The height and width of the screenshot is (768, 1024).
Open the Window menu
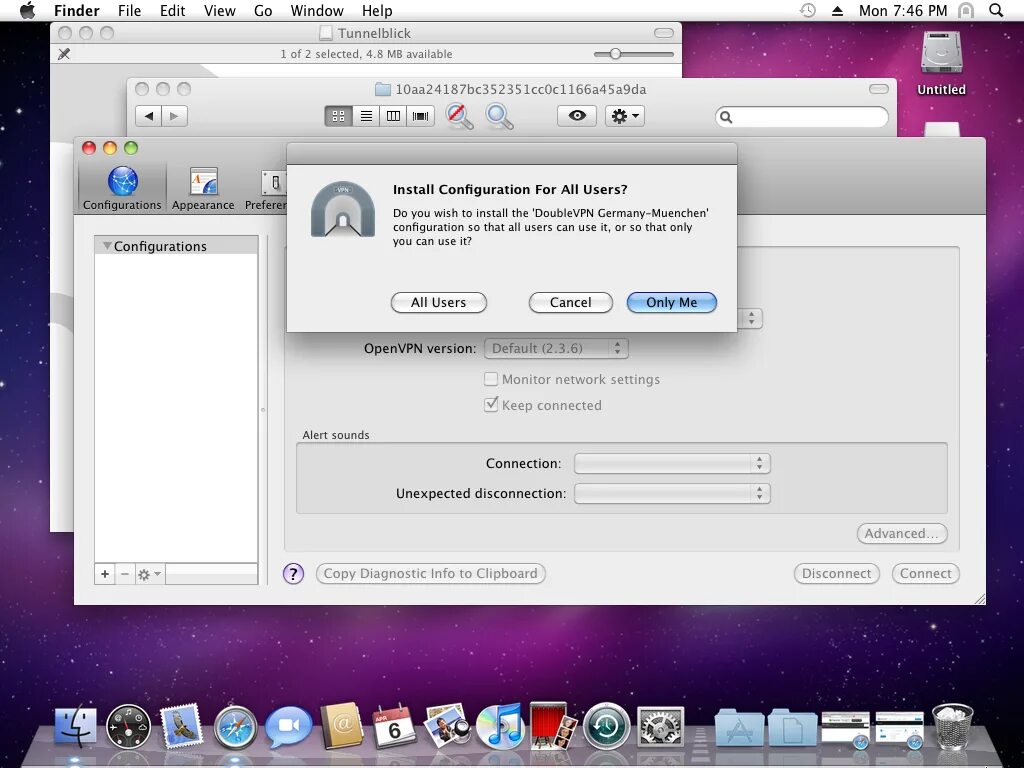tap(317, 10)
